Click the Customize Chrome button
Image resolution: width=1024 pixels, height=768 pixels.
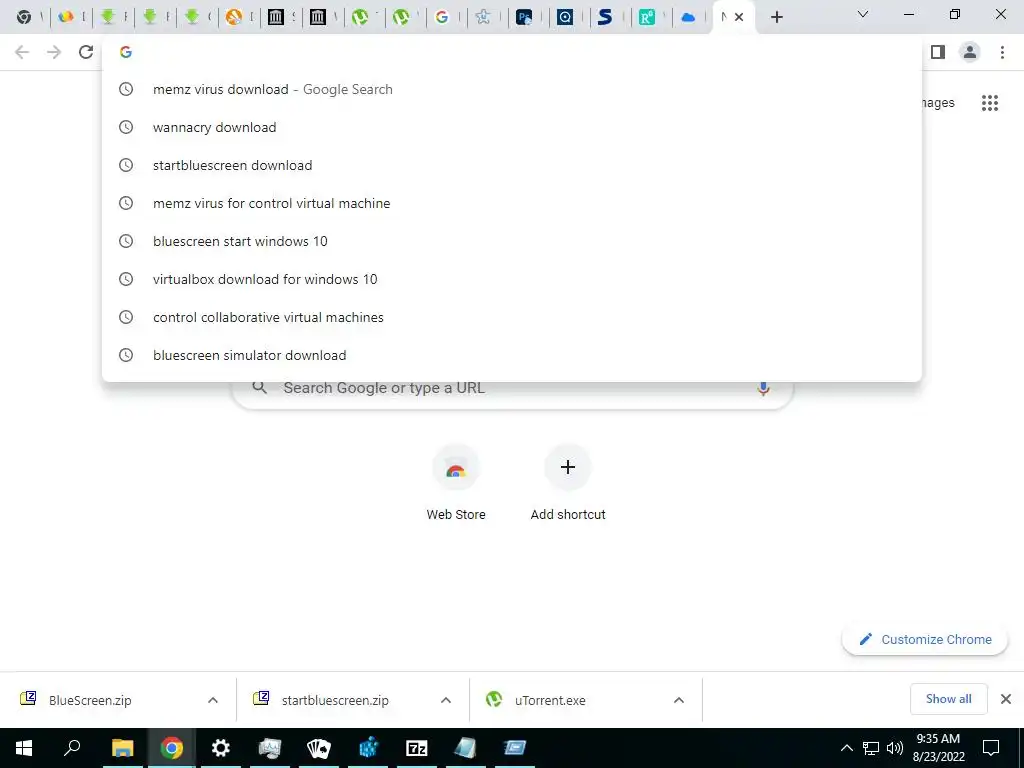[925, 639]
